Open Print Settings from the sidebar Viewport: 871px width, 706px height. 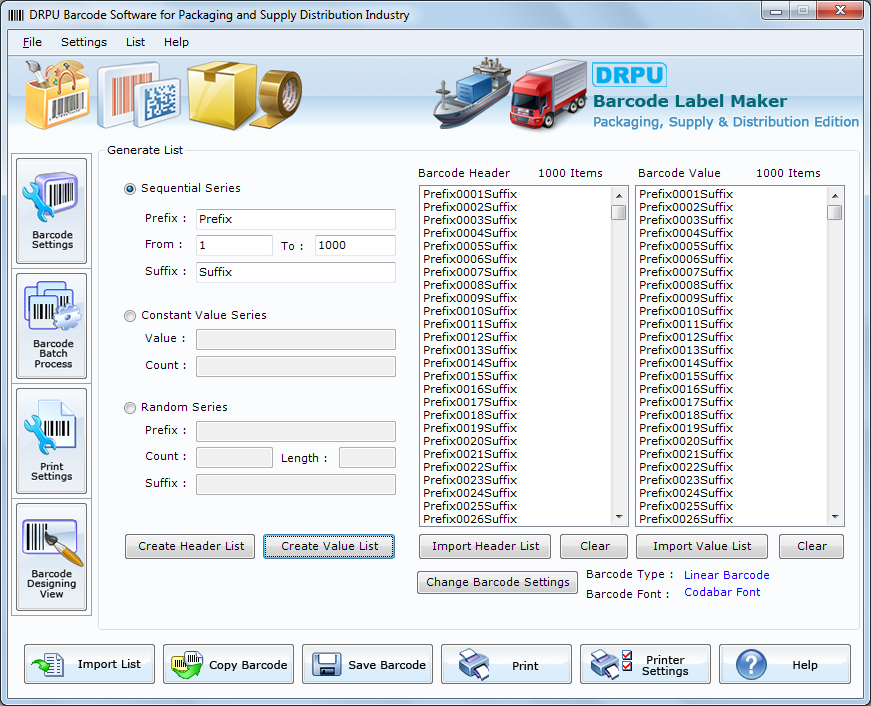[x=51, y=440]
